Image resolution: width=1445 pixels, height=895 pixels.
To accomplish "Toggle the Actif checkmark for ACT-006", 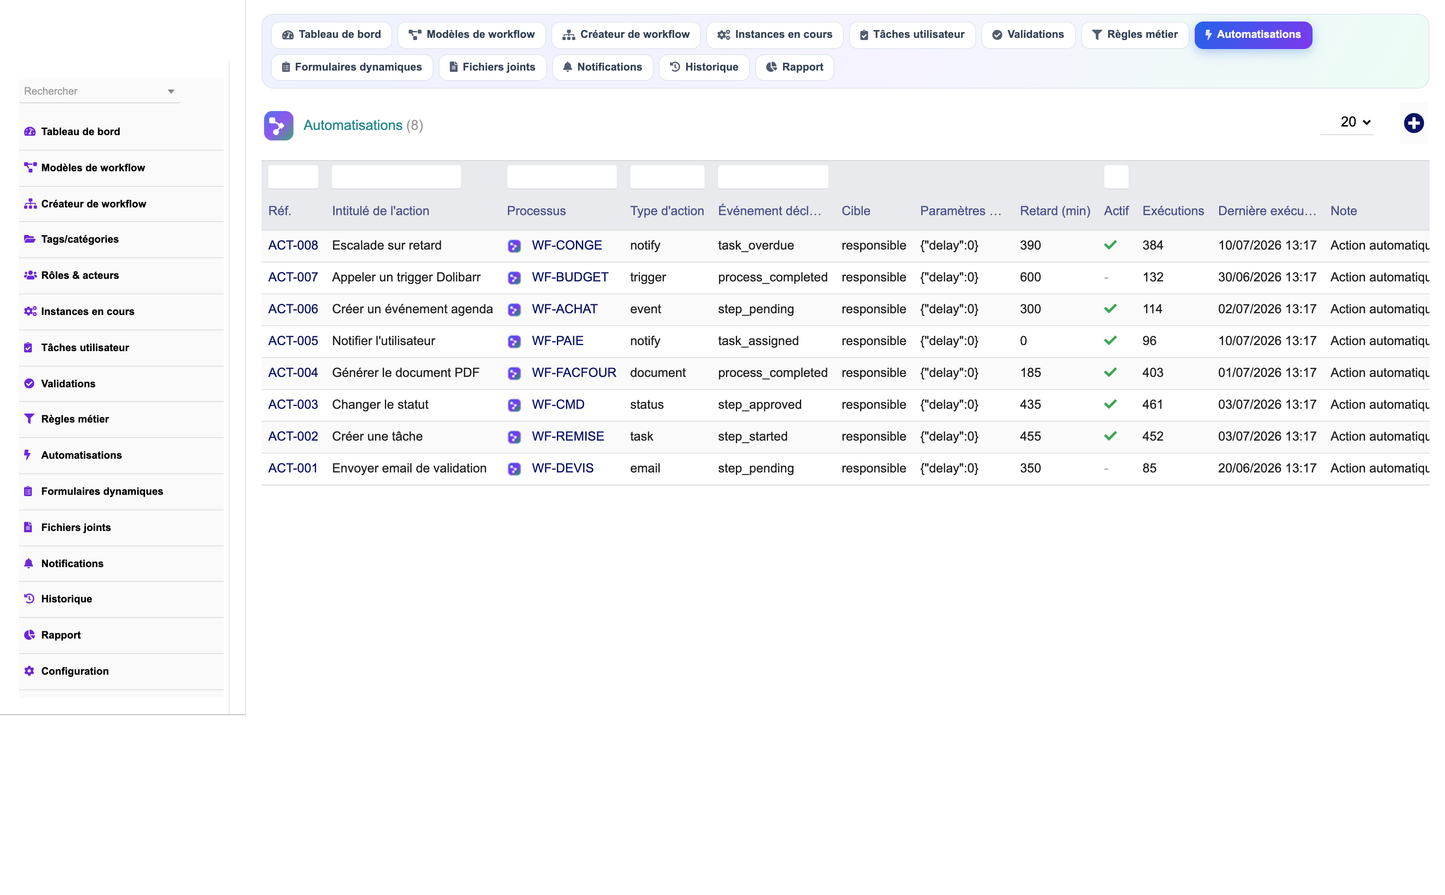I will (1110, 309).
